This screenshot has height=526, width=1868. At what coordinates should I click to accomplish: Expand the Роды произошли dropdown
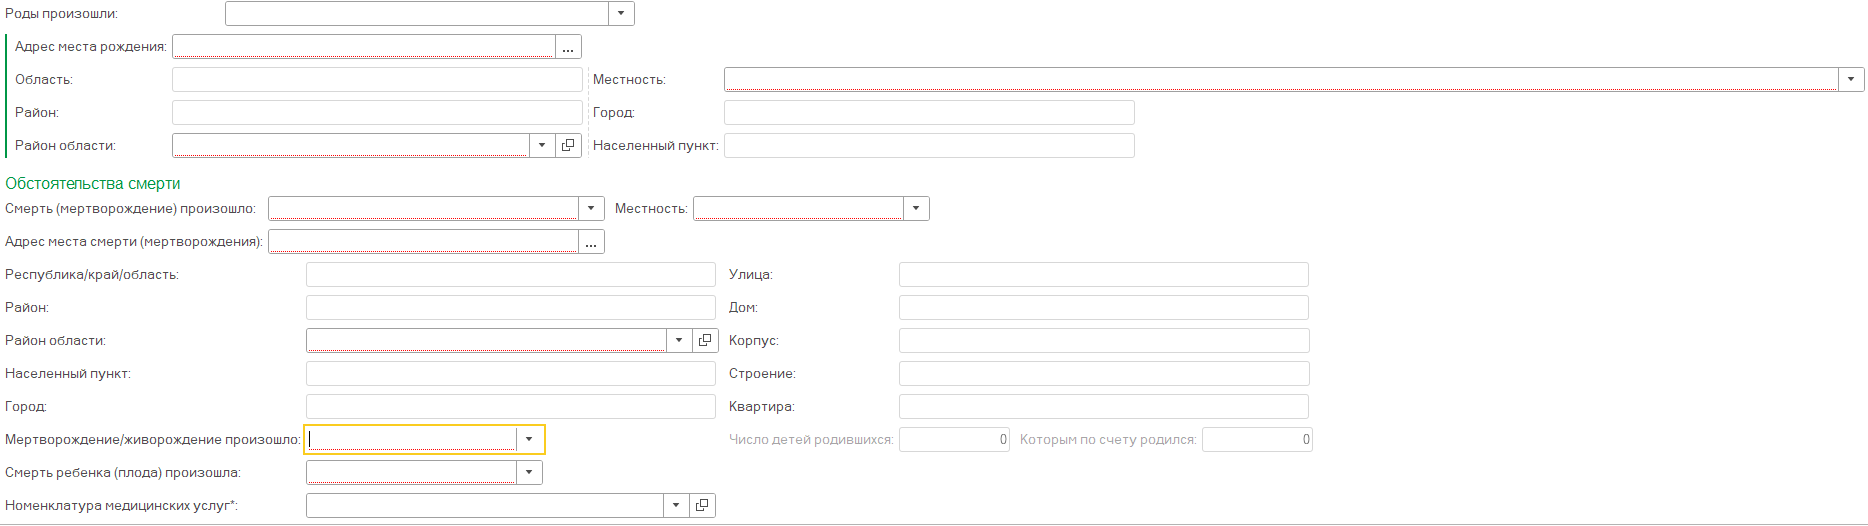point(621,14)
